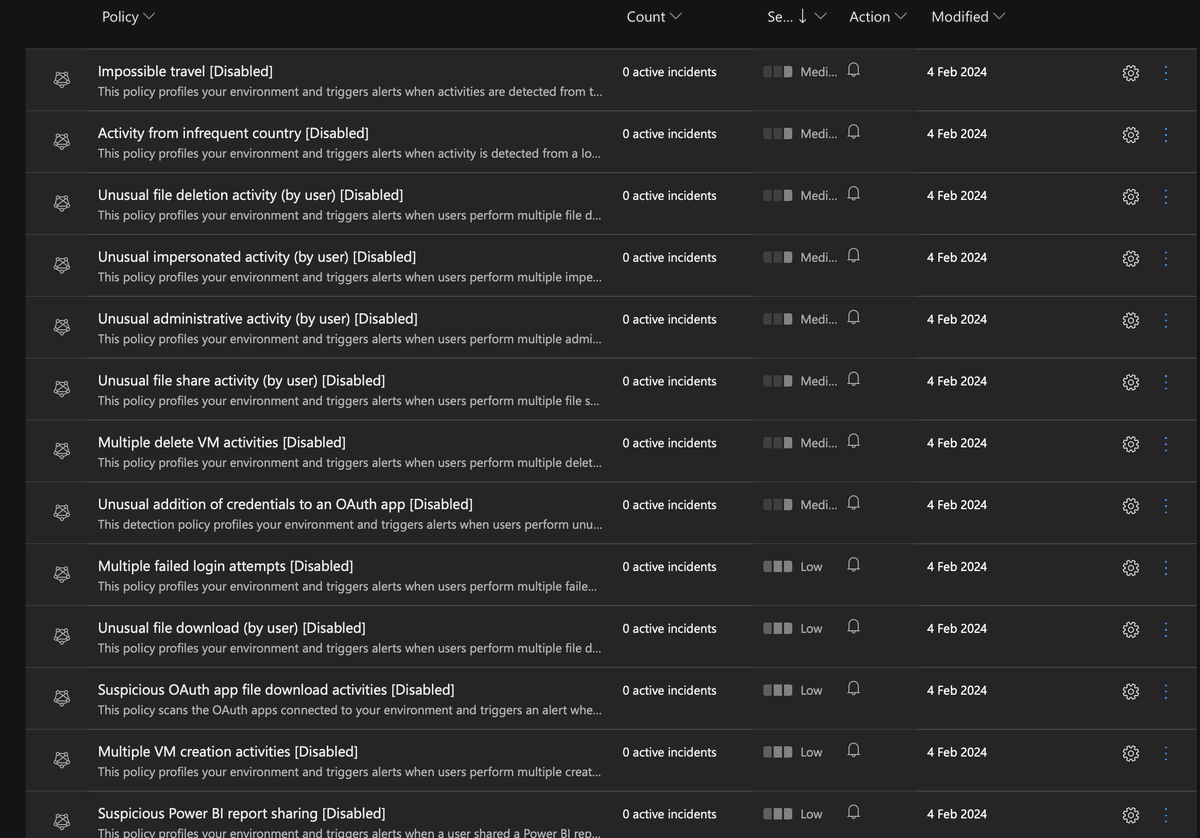Image resolution: width=1200 pixels, height=838 pixels.
Task: Click alert bell for Activity from infrequent country
Action: tap(853, 132)
